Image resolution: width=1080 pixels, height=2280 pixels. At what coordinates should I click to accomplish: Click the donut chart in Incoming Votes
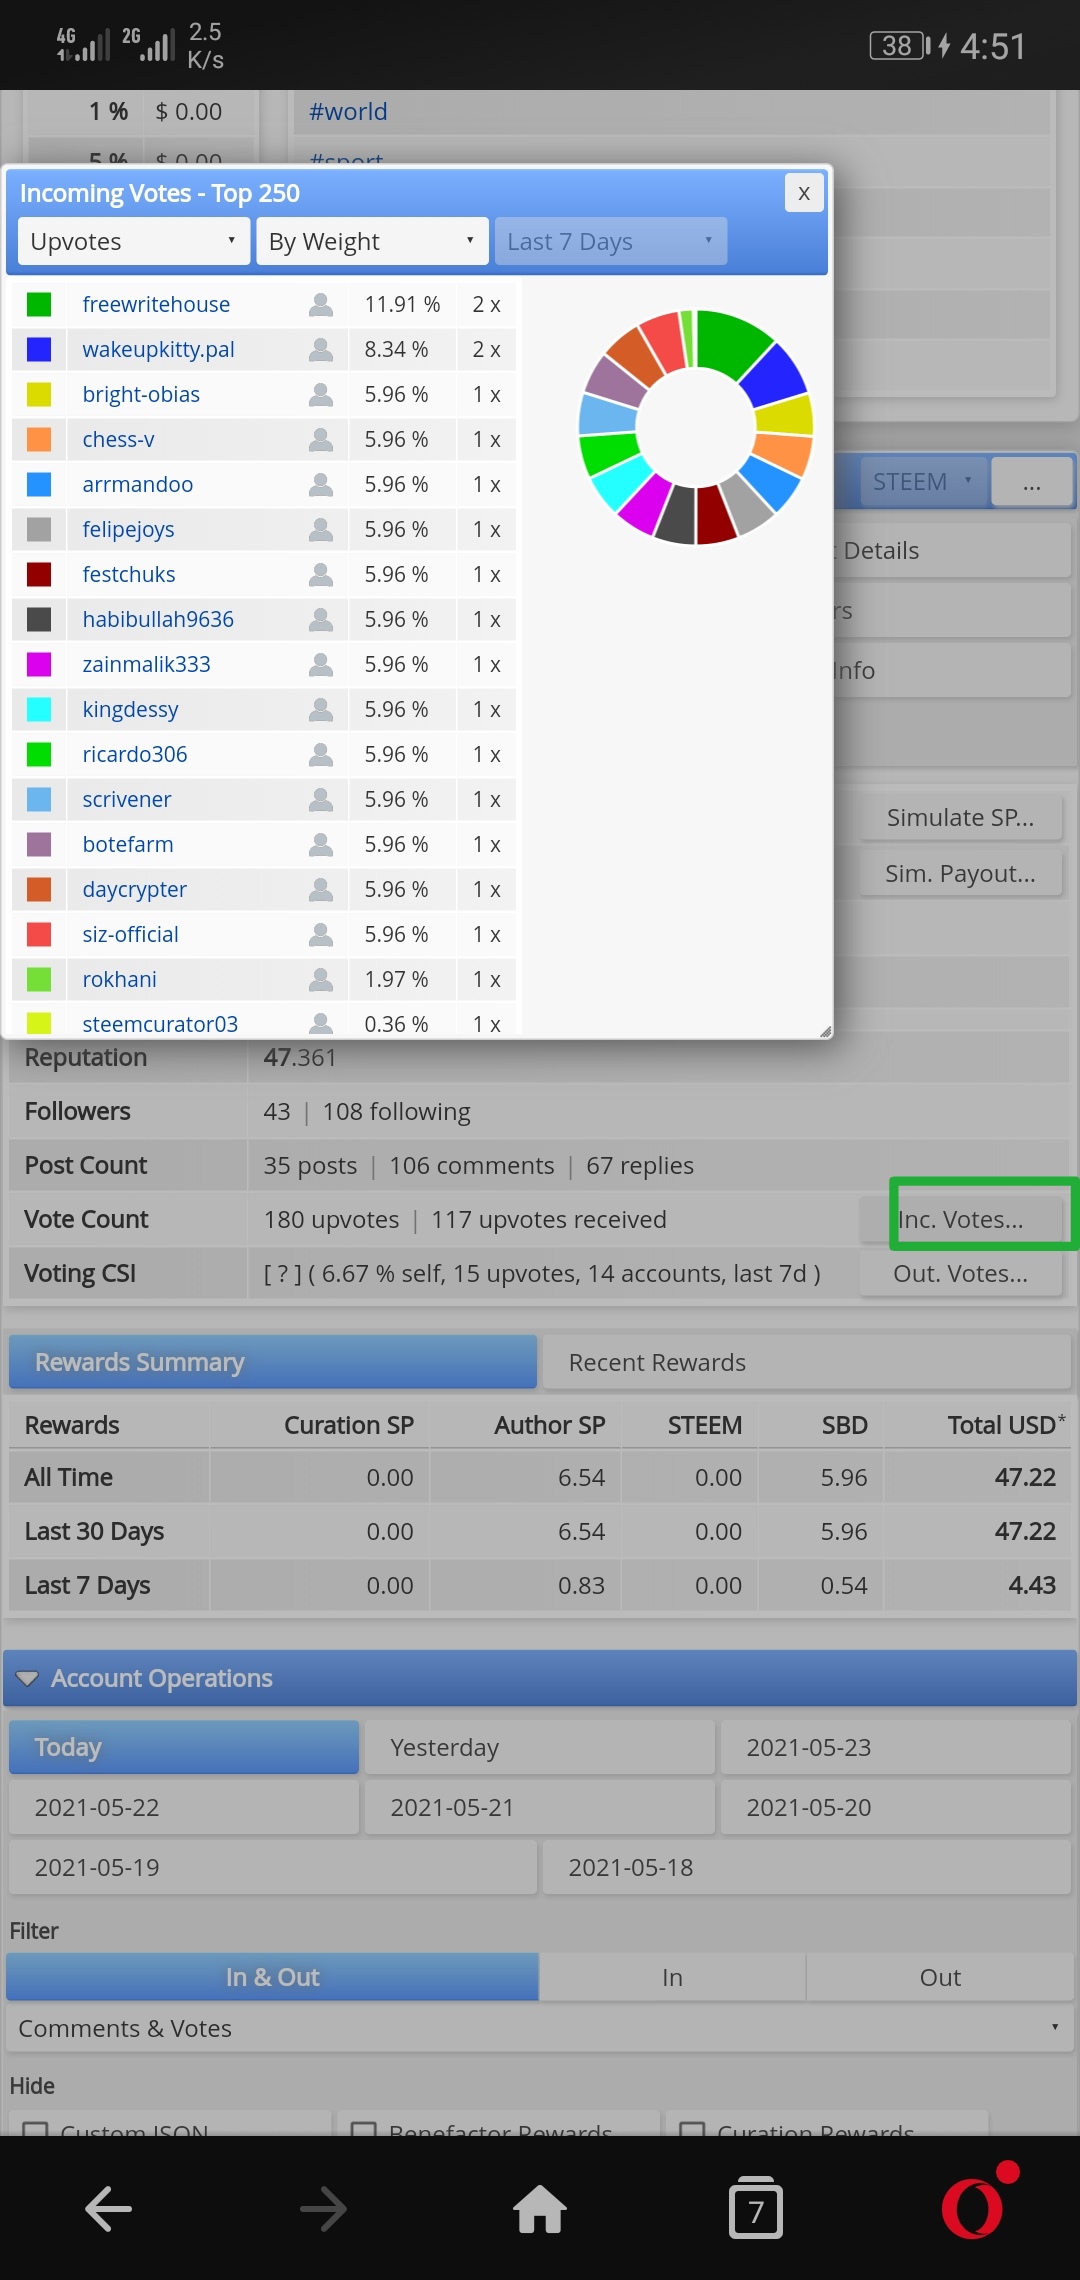(696, 427)
